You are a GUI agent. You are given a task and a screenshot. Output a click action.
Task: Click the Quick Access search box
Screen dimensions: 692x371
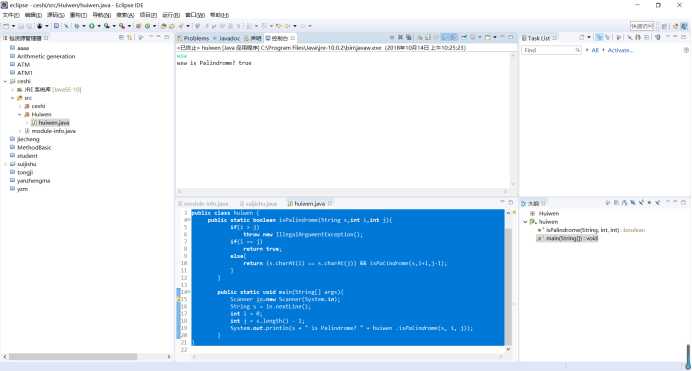coord(643,26)
